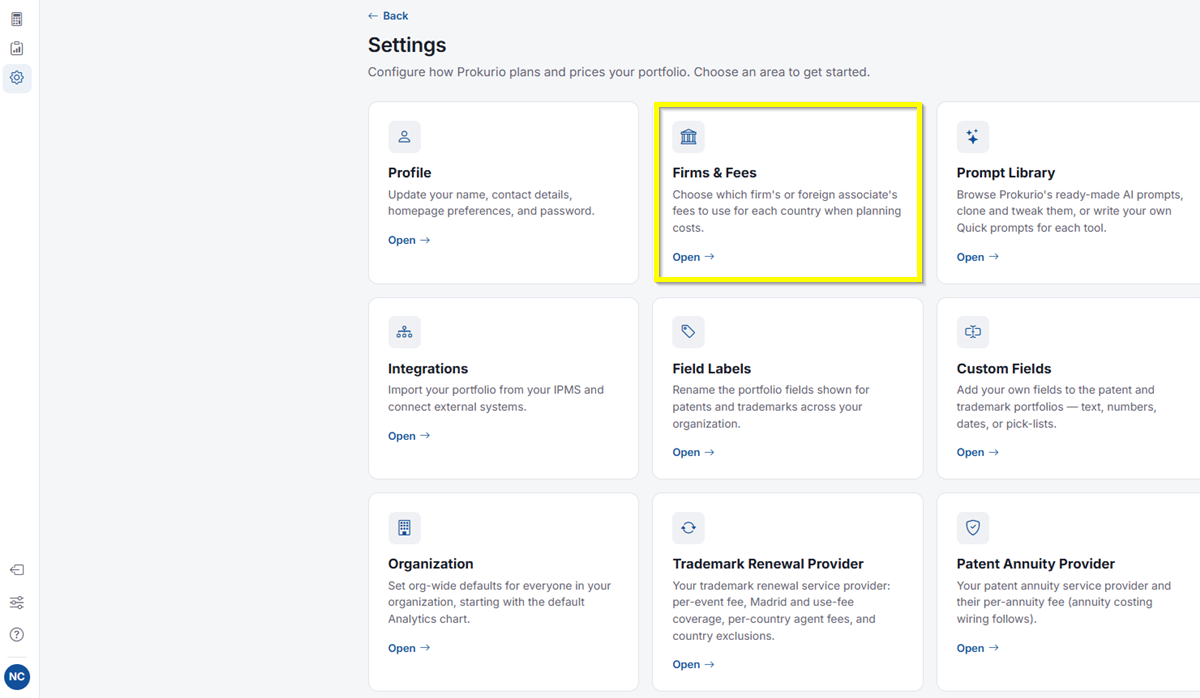
Task: Open the Custom Fields settings link
Action: coord(977,452)
